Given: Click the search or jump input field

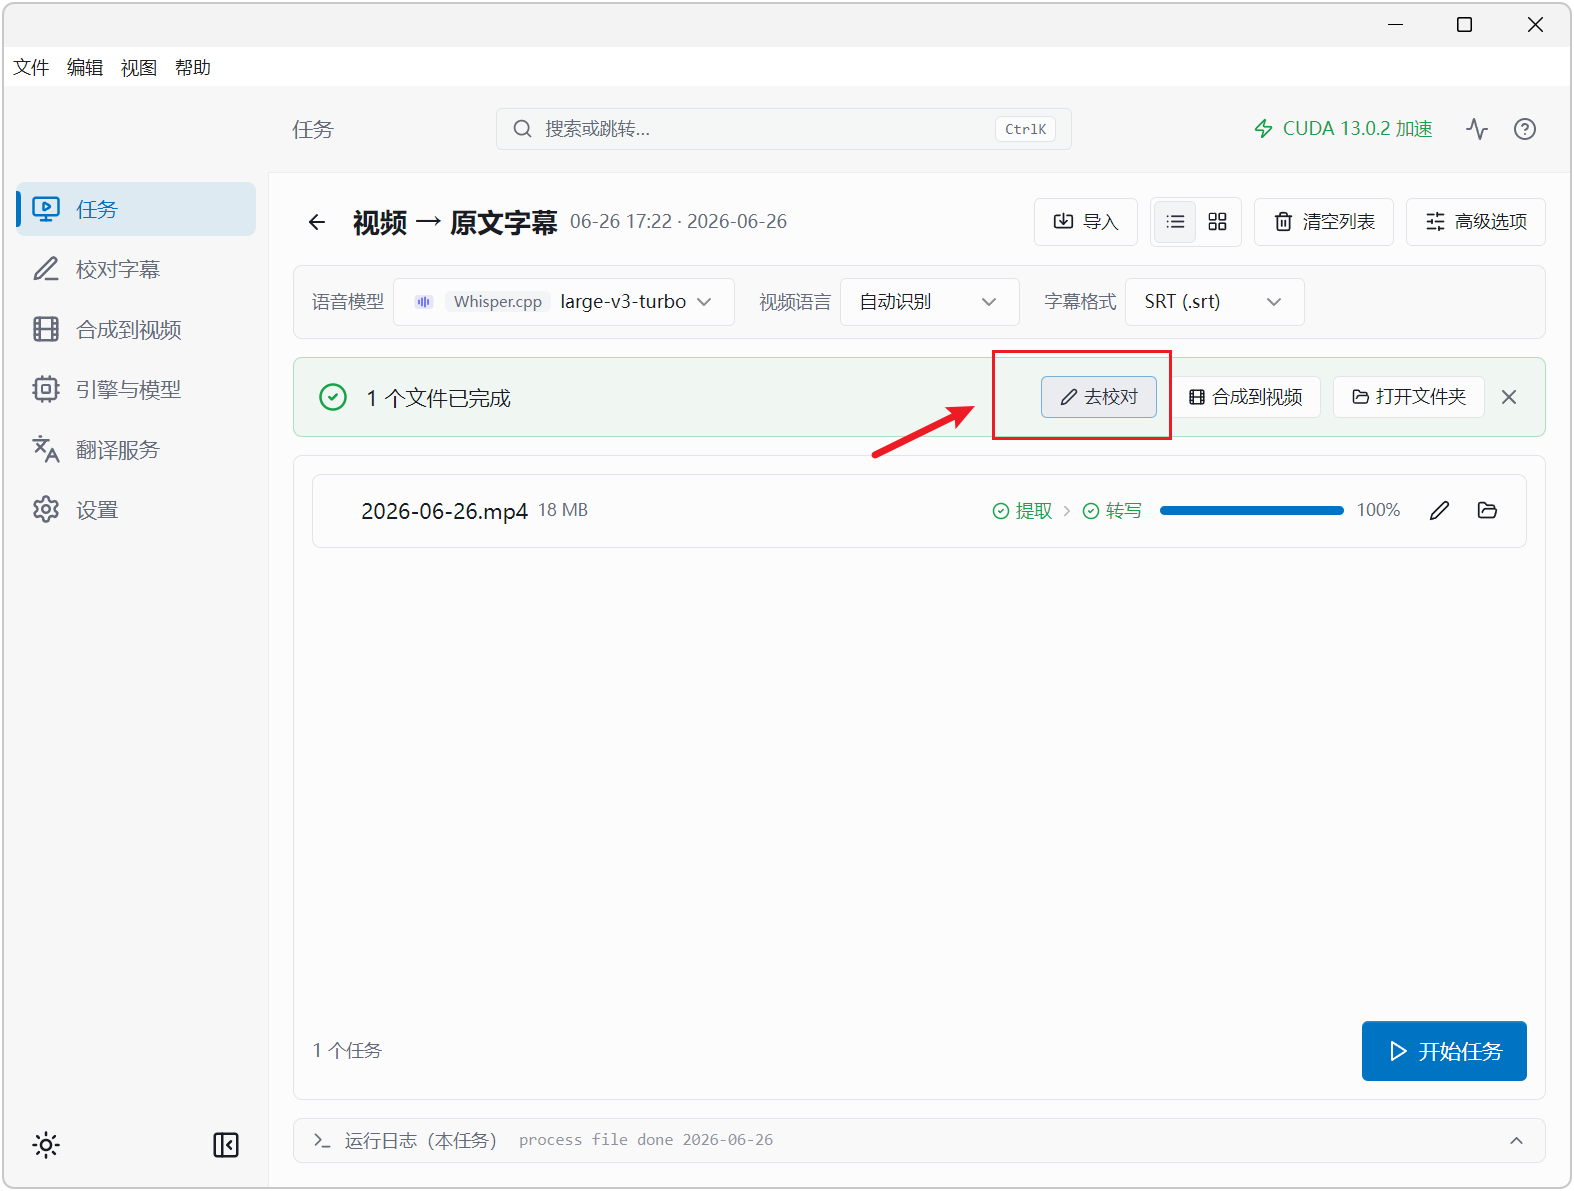Looking at the screenshot, I should [x=783, y=129].
